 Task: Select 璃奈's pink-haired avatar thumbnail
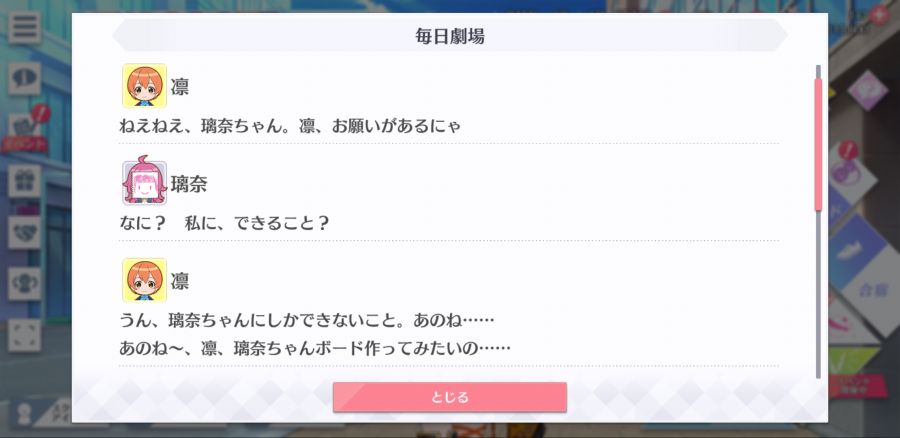pyautogui.click(x=144, y=182)
